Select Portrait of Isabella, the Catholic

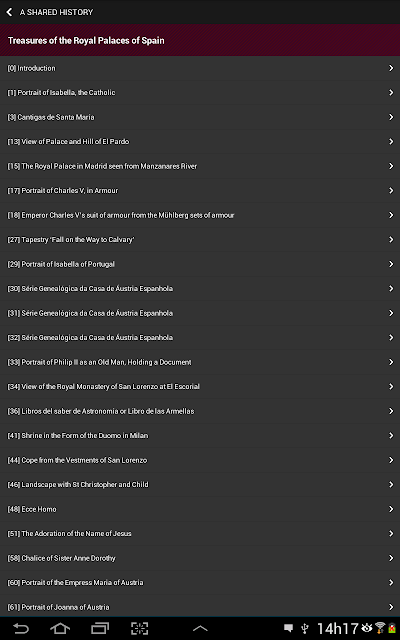200,93
